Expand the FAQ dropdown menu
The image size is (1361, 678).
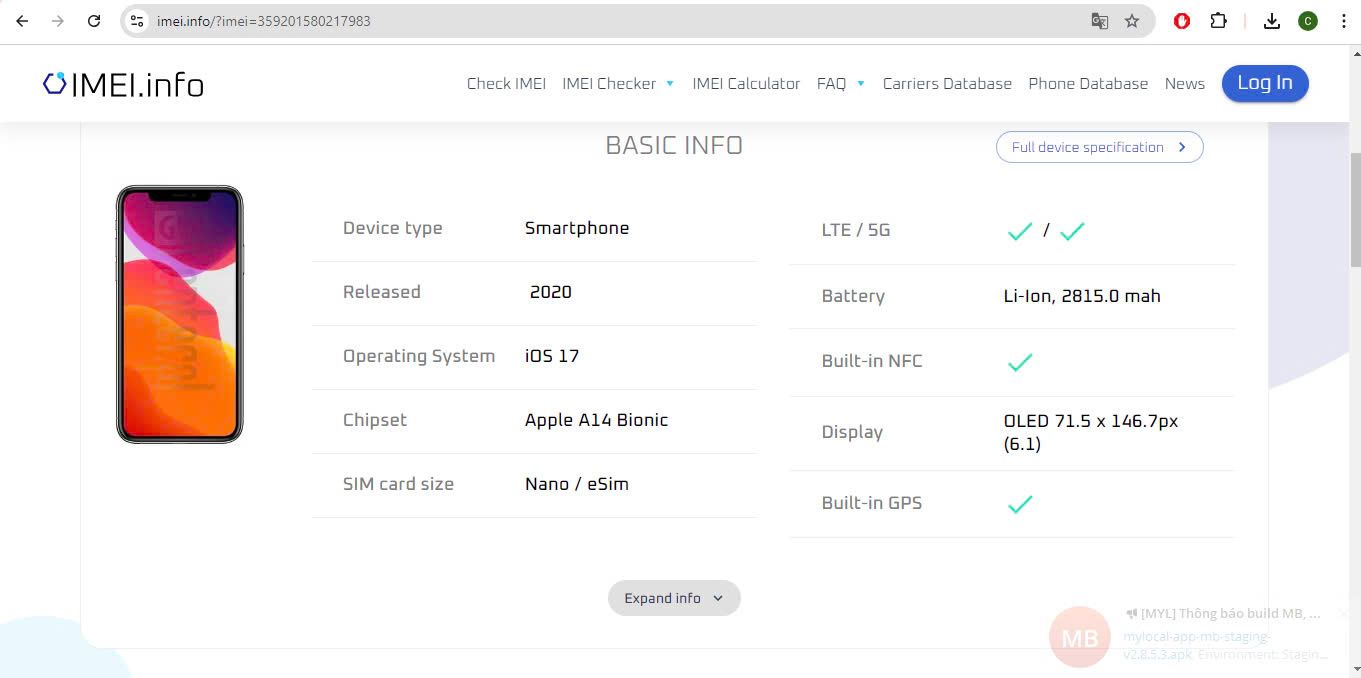pyautogui.click(x=840, y=84)
